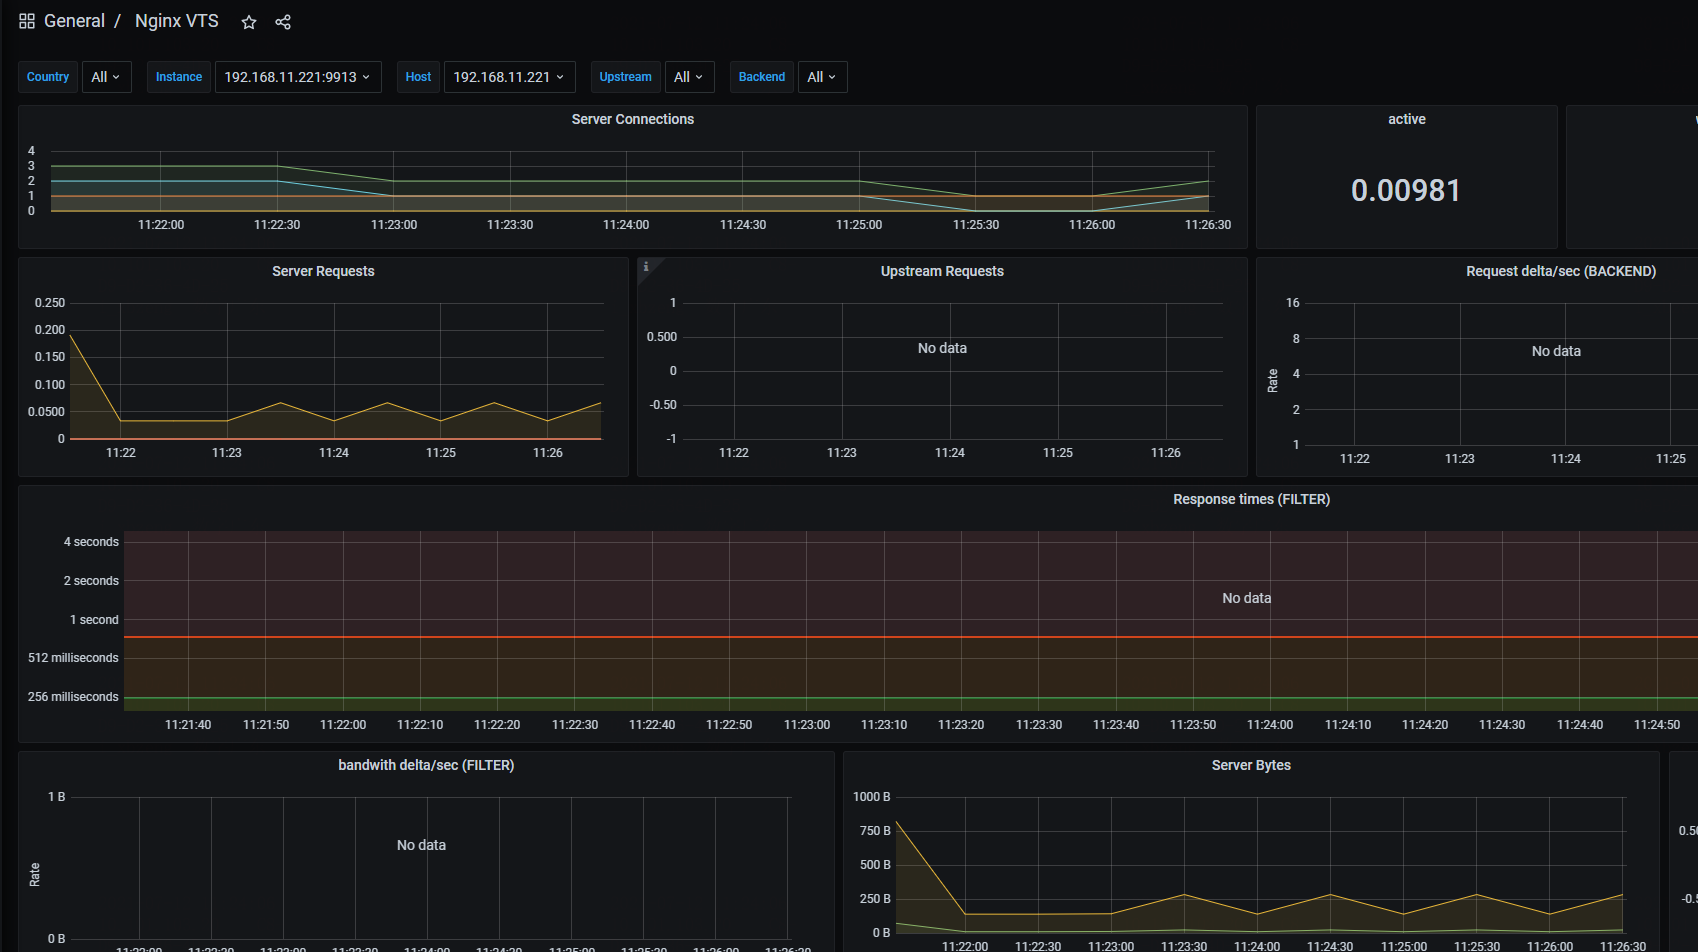The height and width of the screenshot is (952, 1698).
Task: Click the 1000 B axis label in Server Bytes
Action: coord(871,797)
